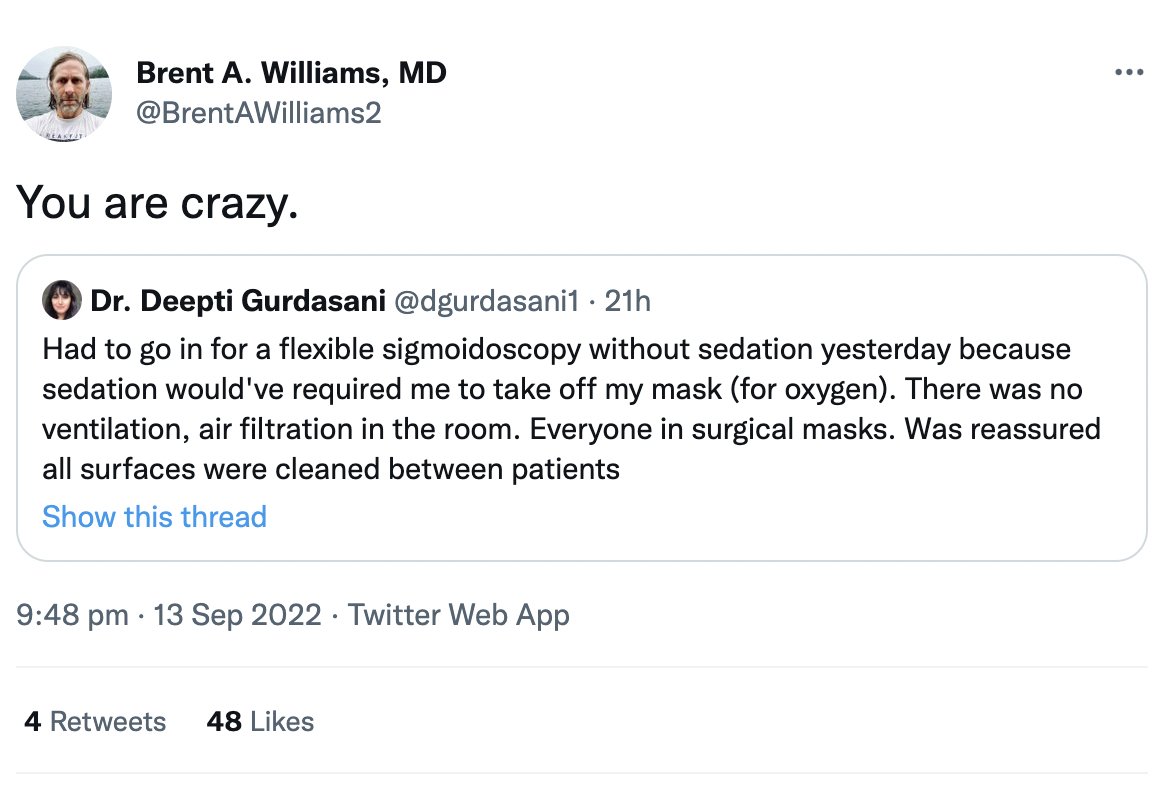Expand Show this thread
The width and height of the screenshot is (1172, 794).
154,517
